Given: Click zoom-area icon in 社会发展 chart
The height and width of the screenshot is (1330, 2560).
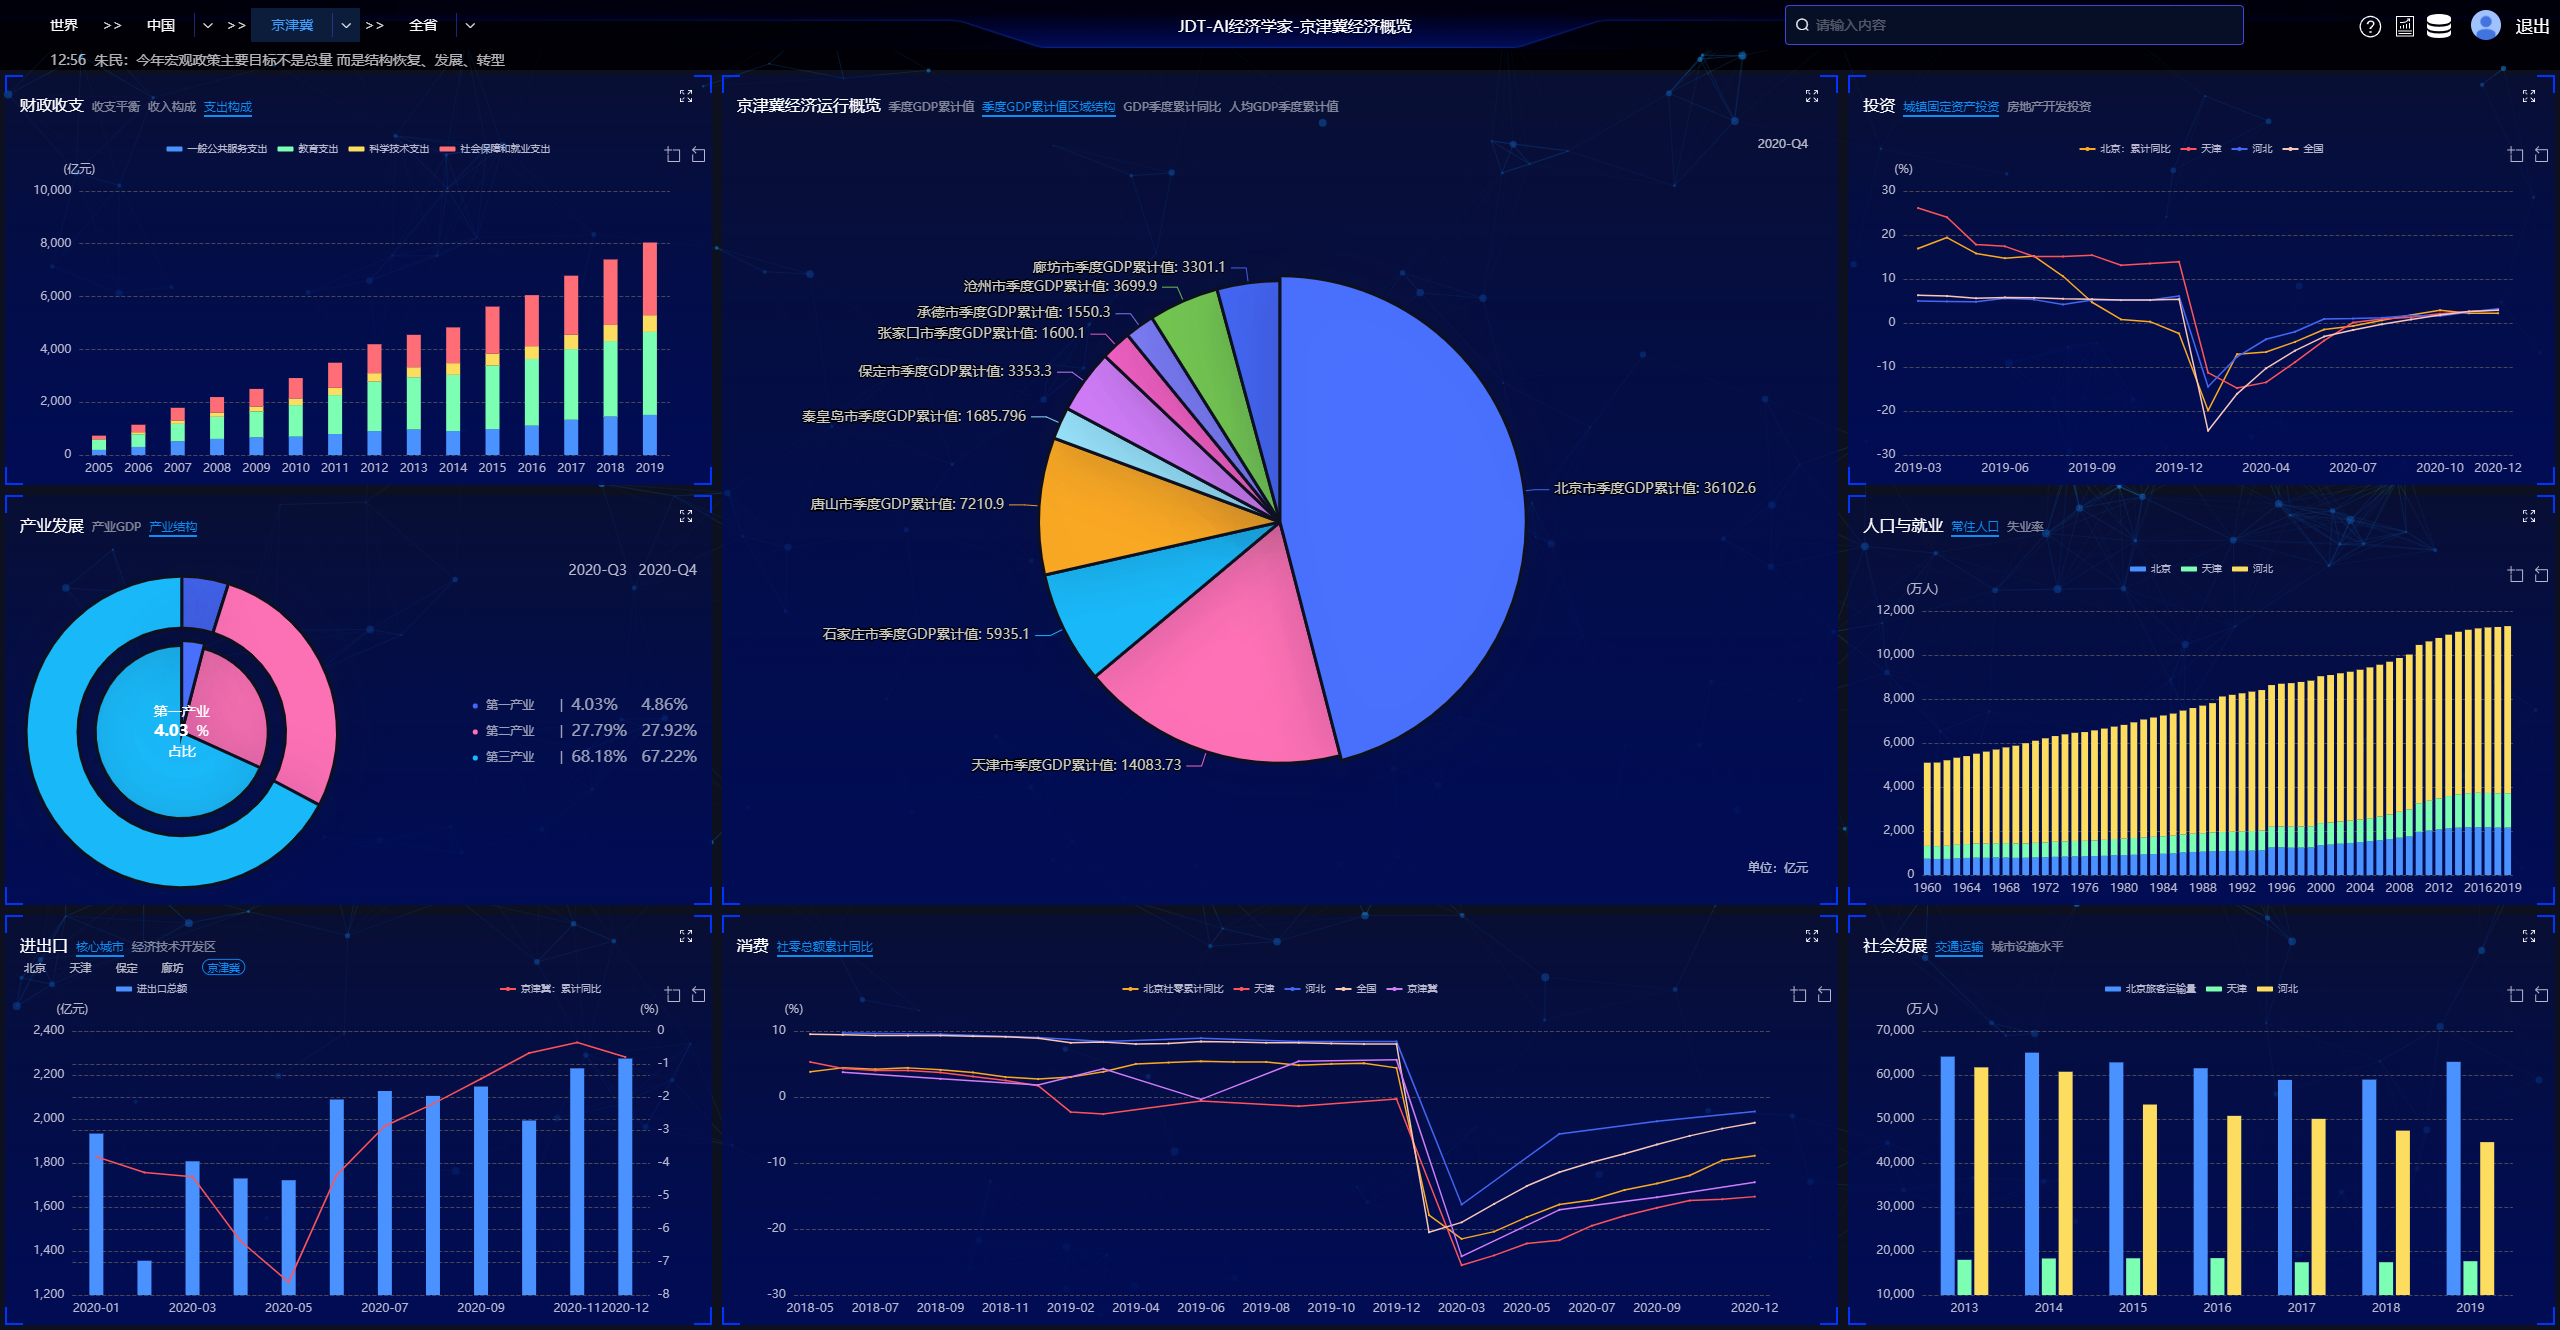Looking at the screenshot, I should click(2516, 995).
